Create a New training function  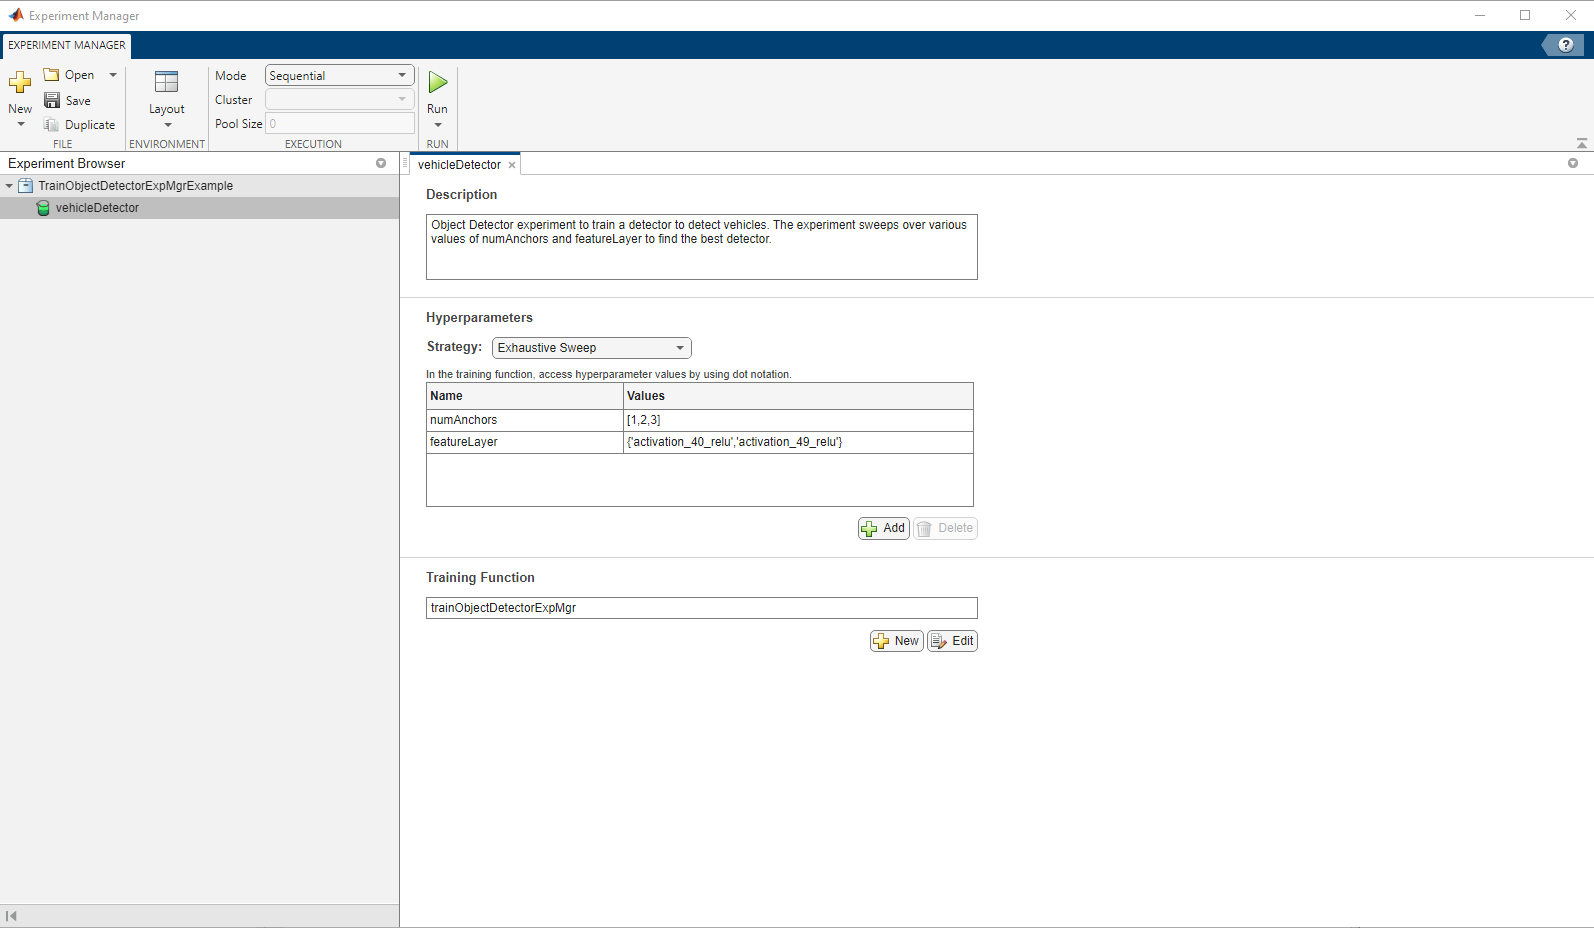896,641
